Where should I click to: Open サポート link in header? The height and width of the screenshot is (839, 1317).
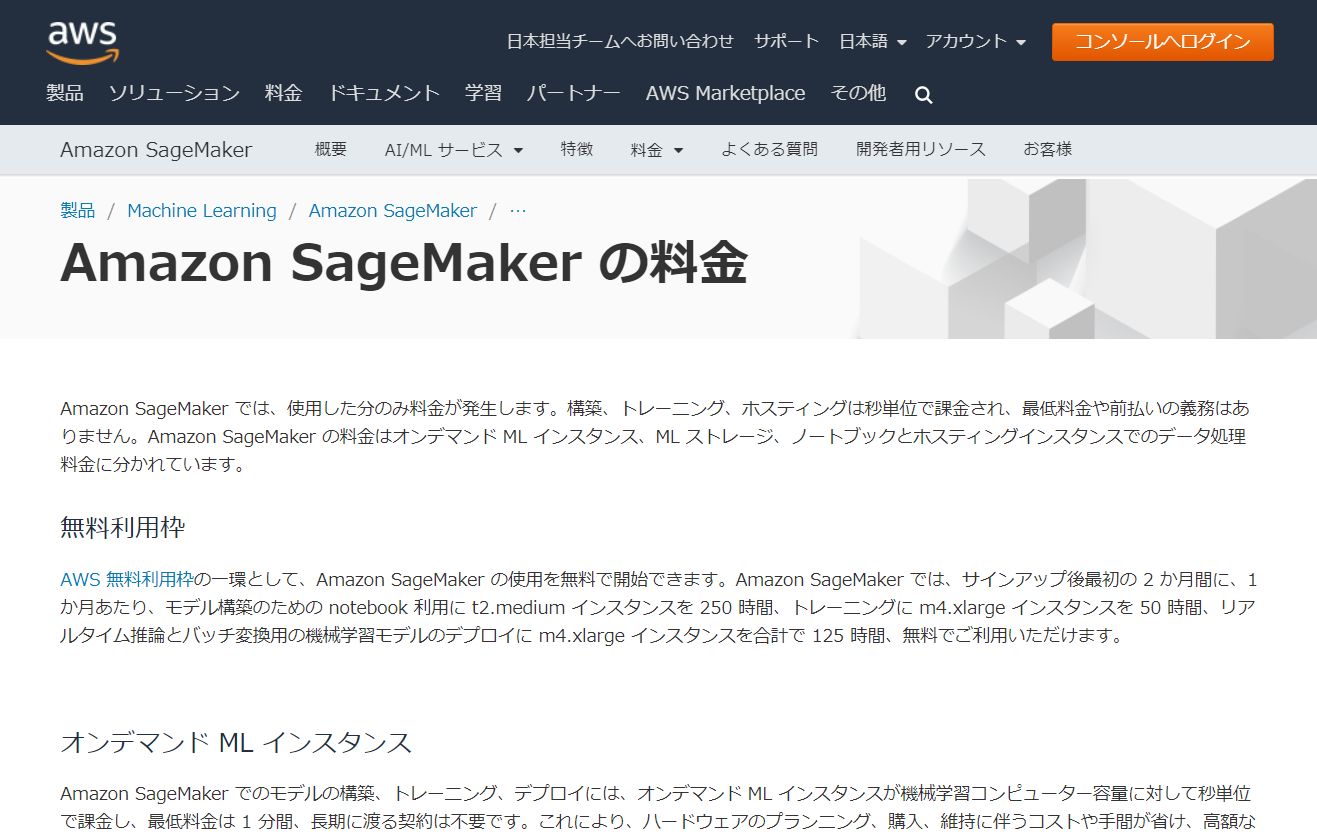786,41
